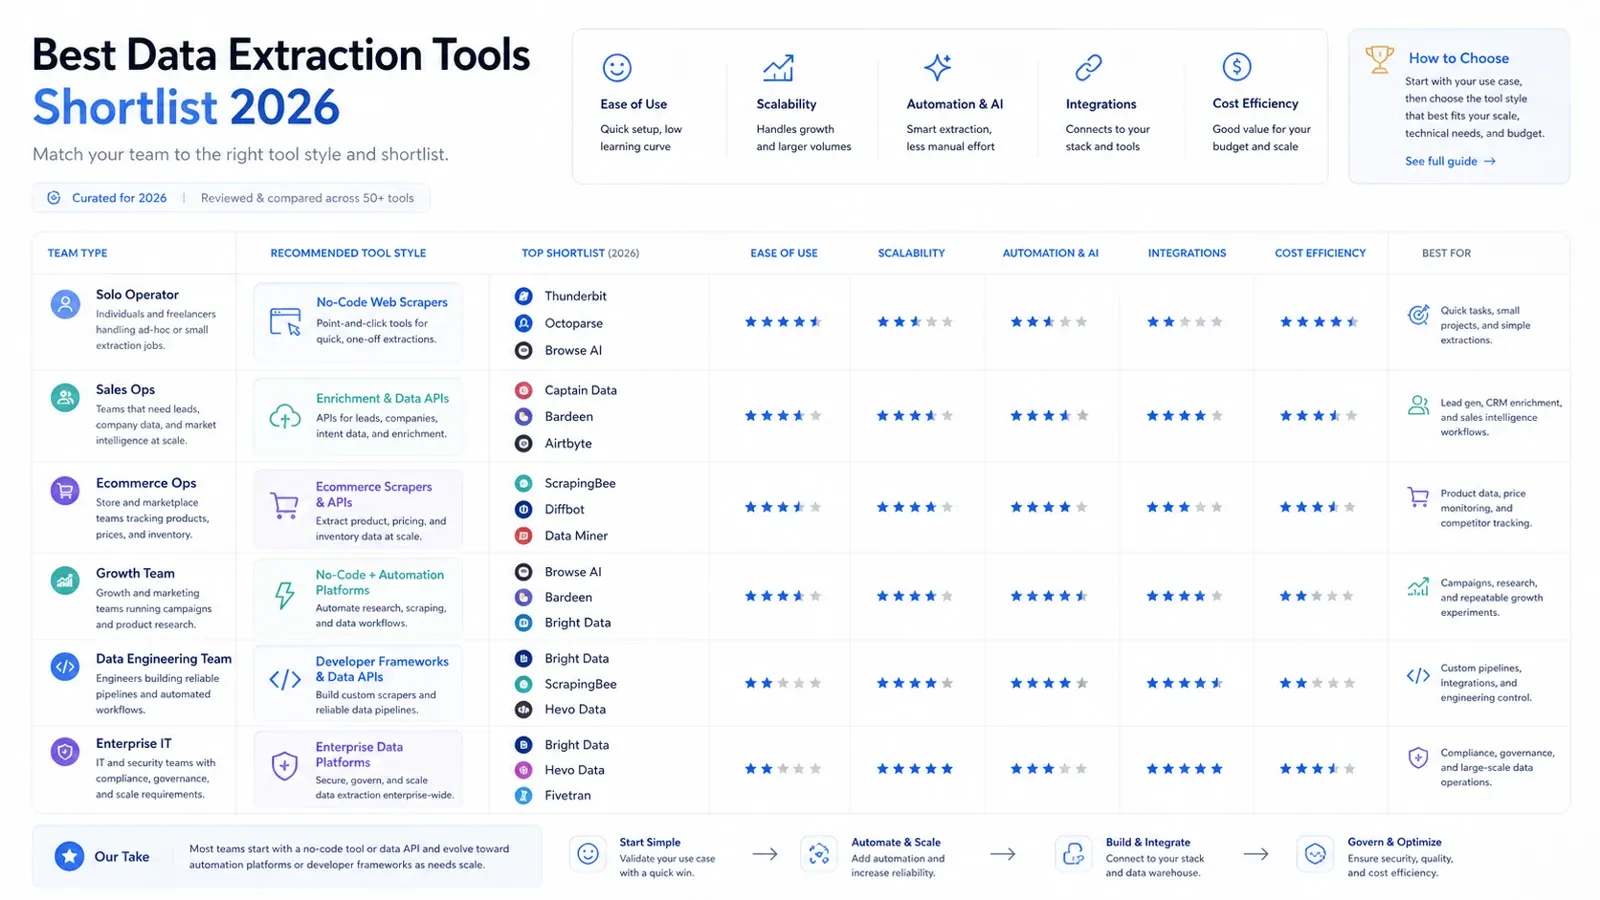Open the No-Code Web Scrapers card title
The width and height of the screenshot is (1600, 900).
tap(382, 302)
